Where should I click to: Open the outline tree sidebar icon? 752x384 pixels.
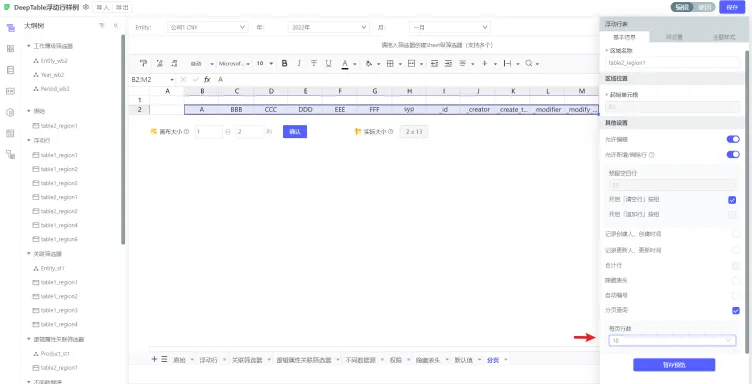pos(10,28)
